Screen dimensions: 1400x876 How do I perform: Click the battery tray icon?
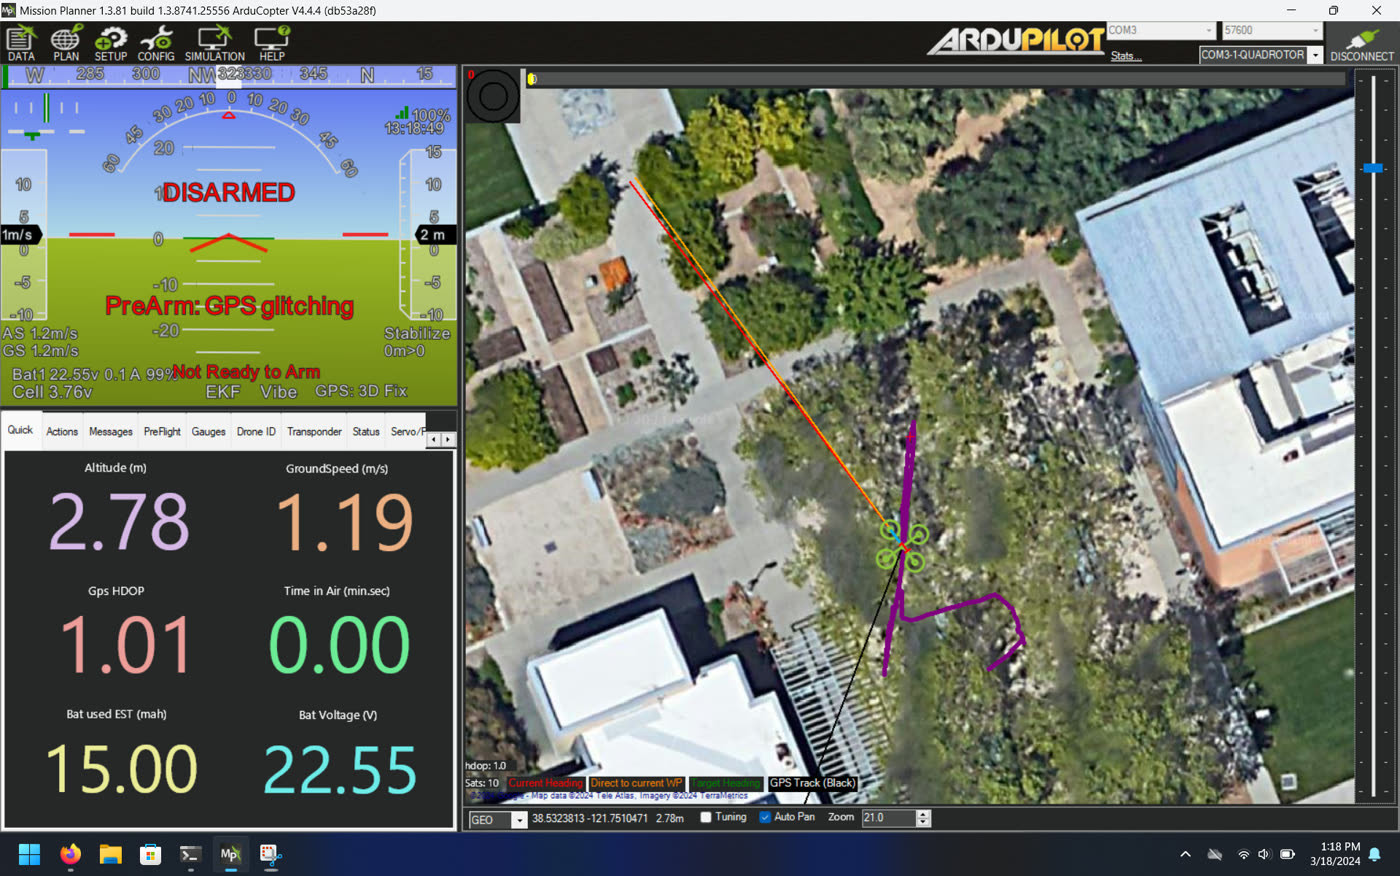click(1288, 855)
